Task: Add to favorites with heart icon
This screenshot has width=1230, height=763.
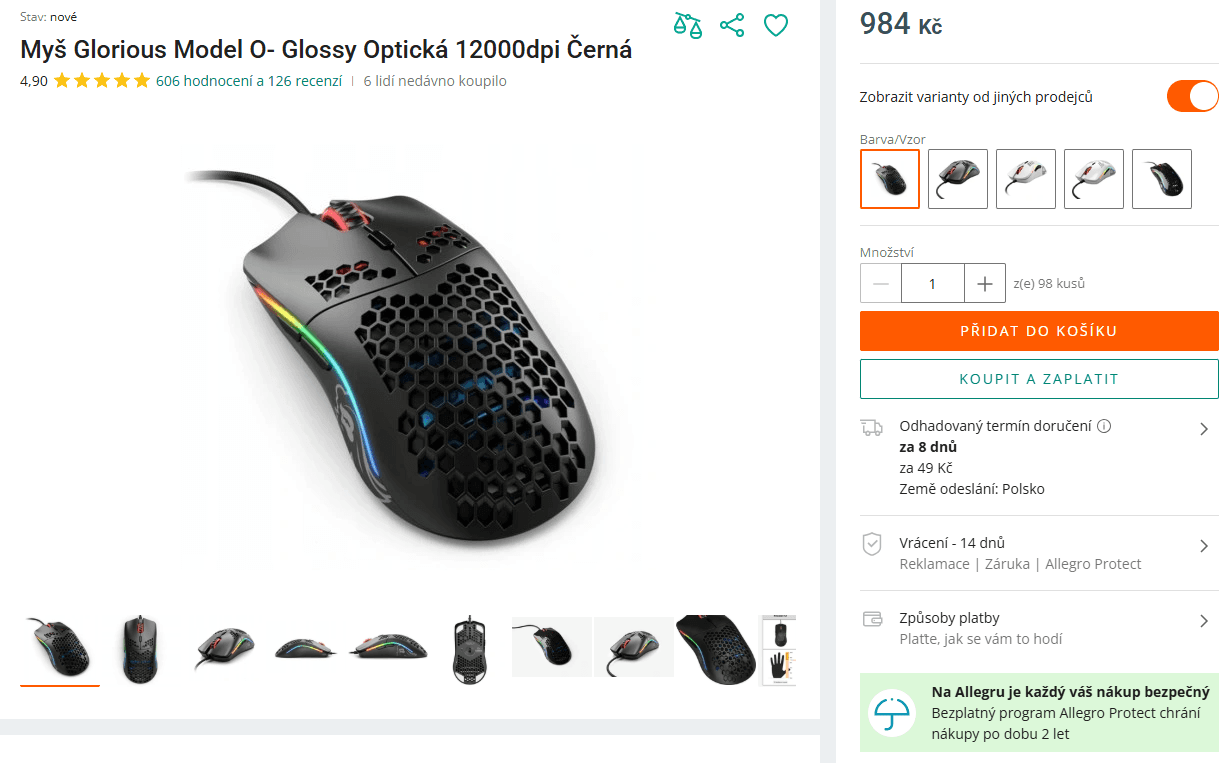Action: pyautogui.click(x=776, y=25)
